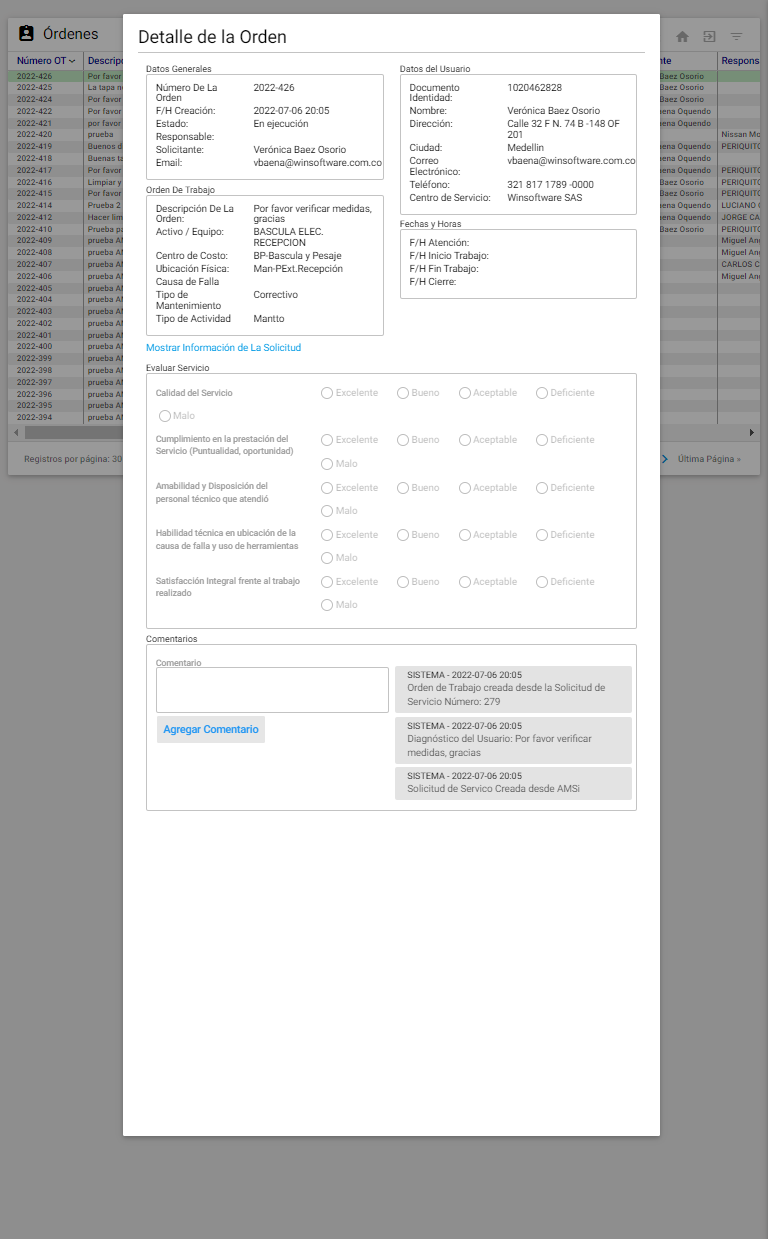768x1239 pixels.
Task: Open the filter list icon
Action: 736,36
